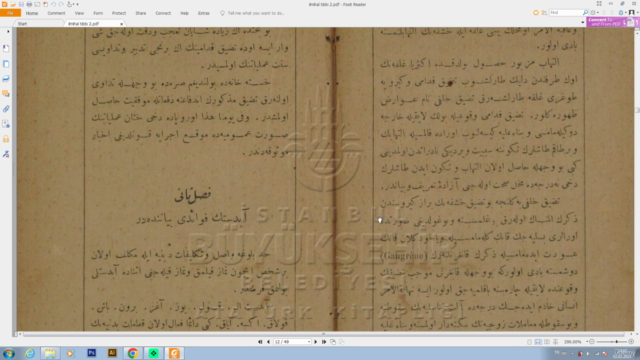Screen dimensions: 640x360
Task: Open File Explorer folder from taskbar
Action: (50, 353)
